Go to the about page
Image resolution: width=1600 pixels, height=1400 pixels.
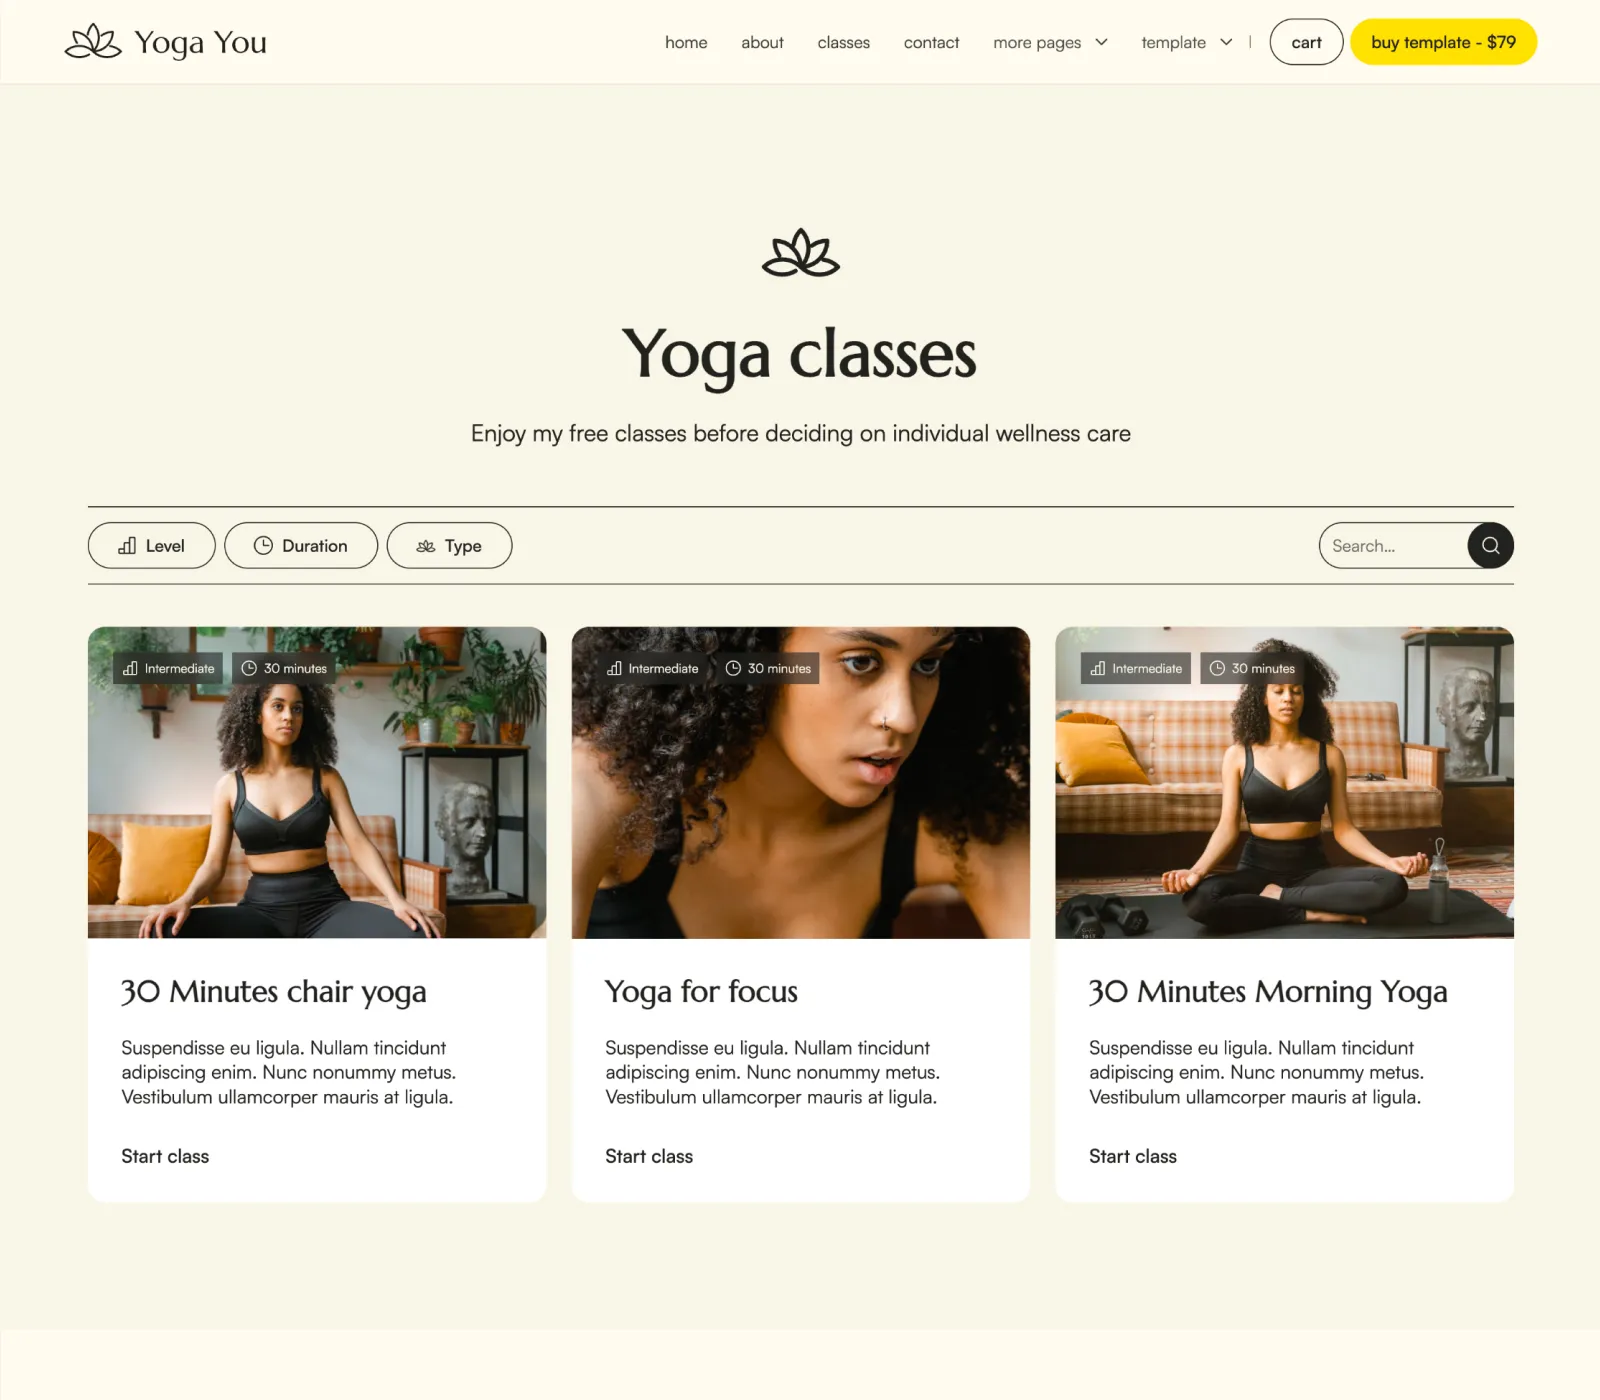(762, 42)
